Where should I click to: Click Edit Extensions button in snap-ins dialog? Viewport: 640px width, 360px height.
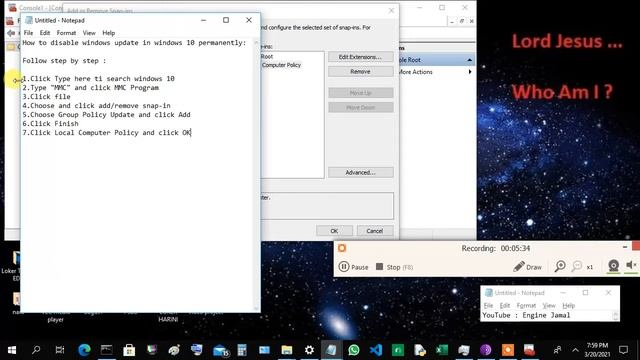click(360, 57)
